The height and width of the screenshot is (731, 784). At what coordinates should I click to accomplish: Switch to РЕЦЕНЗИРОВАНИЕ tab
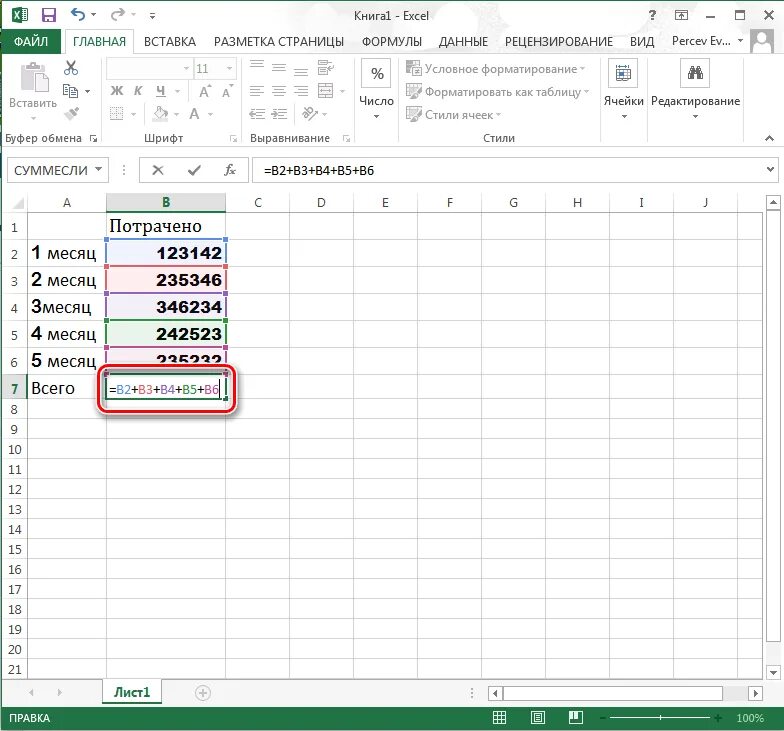[x=558, y=42]
